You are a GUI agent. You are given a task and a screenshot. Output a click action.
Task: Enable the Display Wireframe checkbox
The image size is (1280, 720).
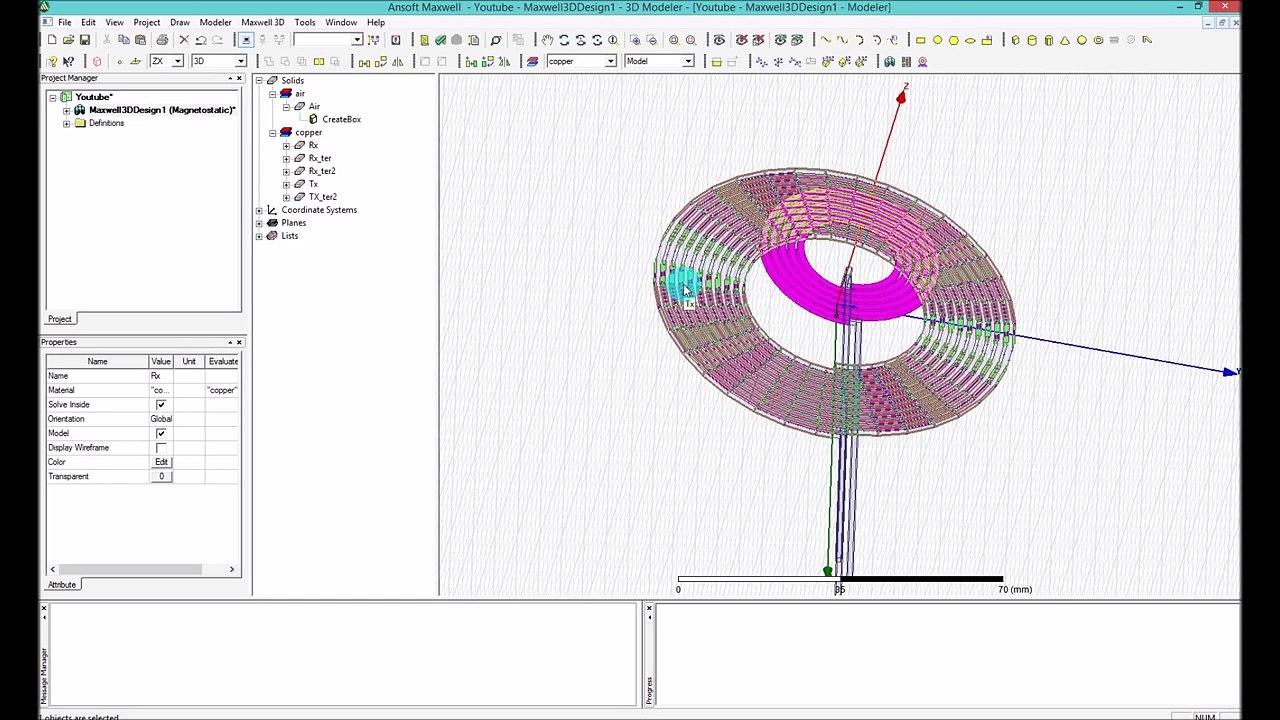coord(161,448)
